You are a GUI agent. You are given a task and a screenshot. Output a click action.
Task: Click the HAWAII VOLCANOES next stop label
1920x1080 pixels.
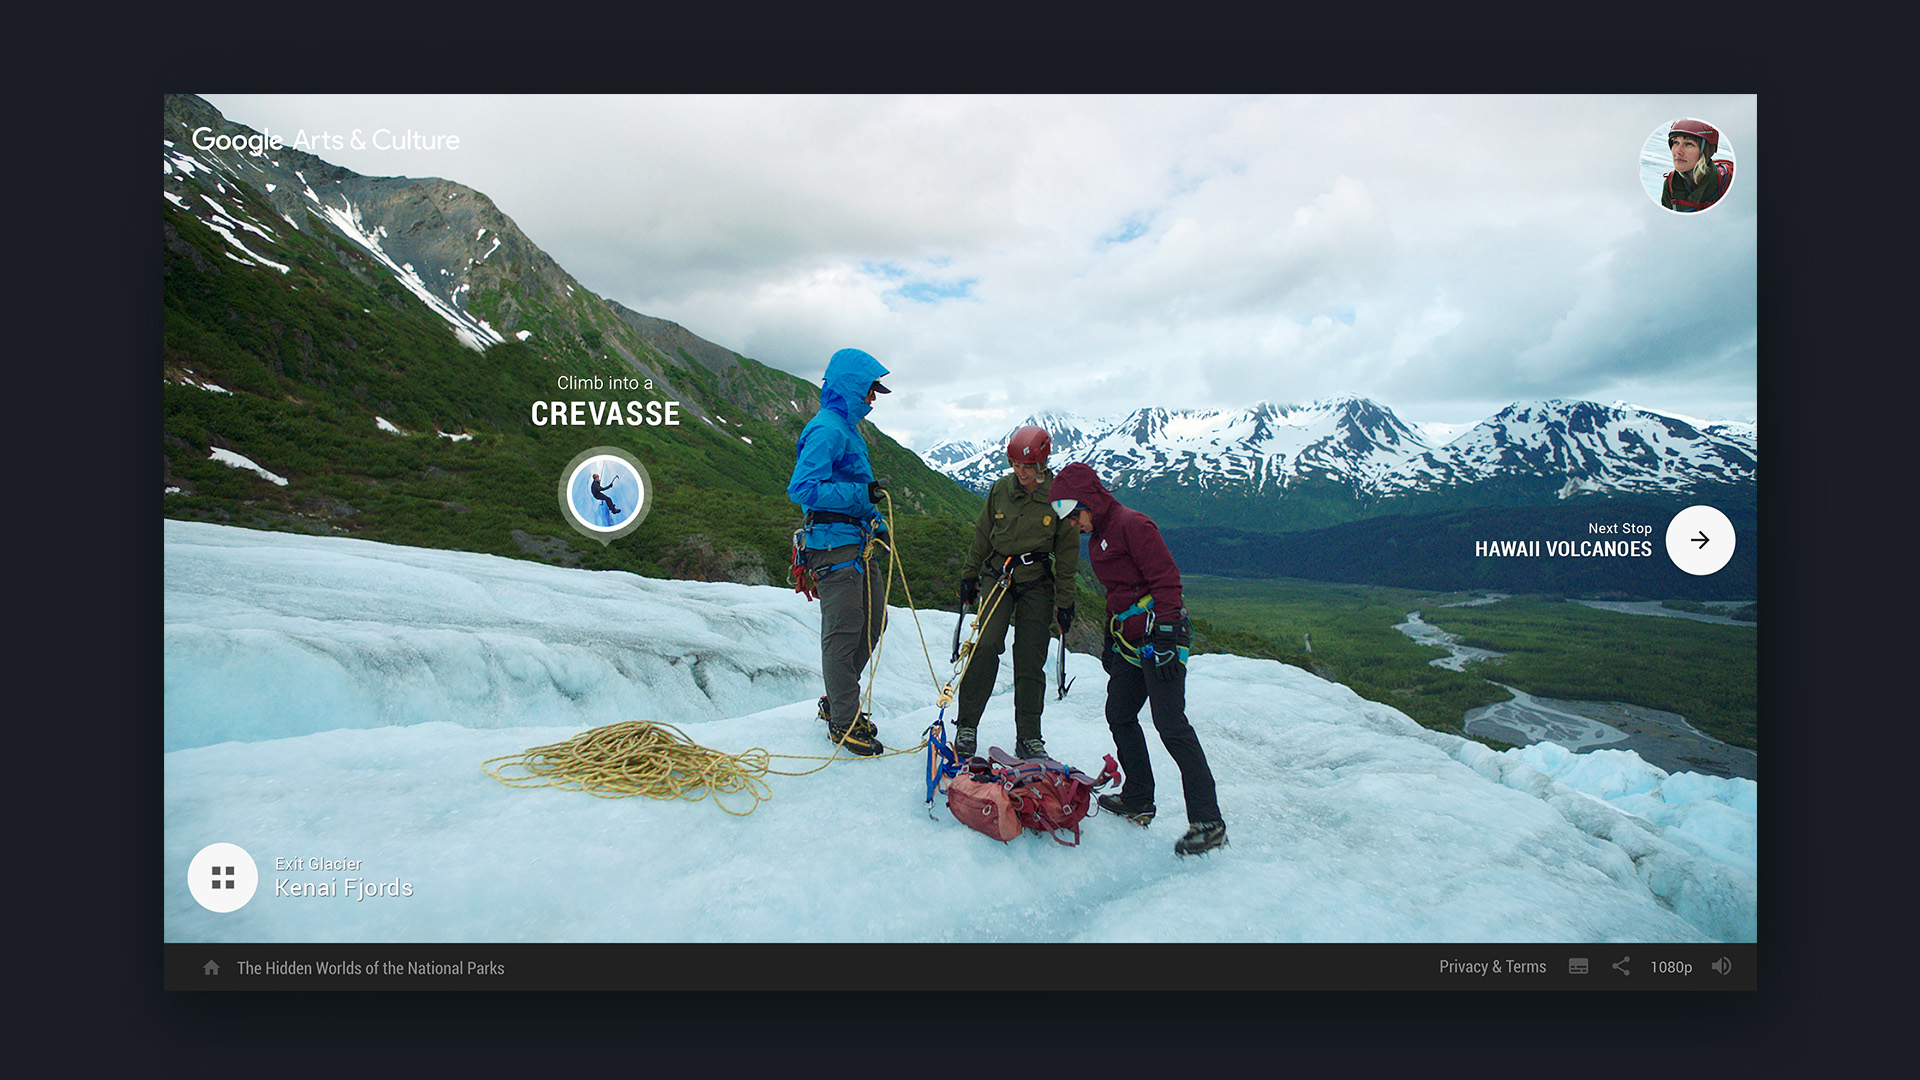(x=1562, y=550)
